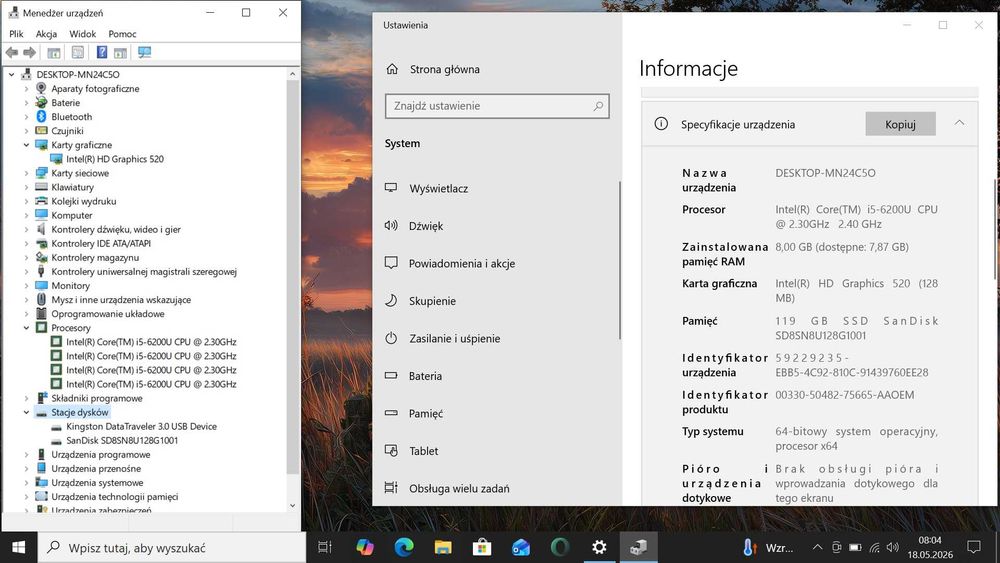1000x563 pixels.
Task: Switch to Device Manager taskbar icon
Action: (638, 547)
